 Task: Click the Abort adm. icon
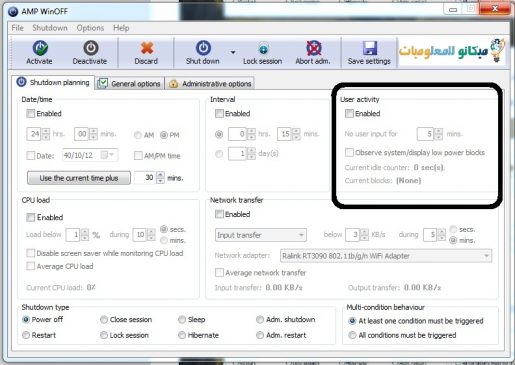coord(314,48)
